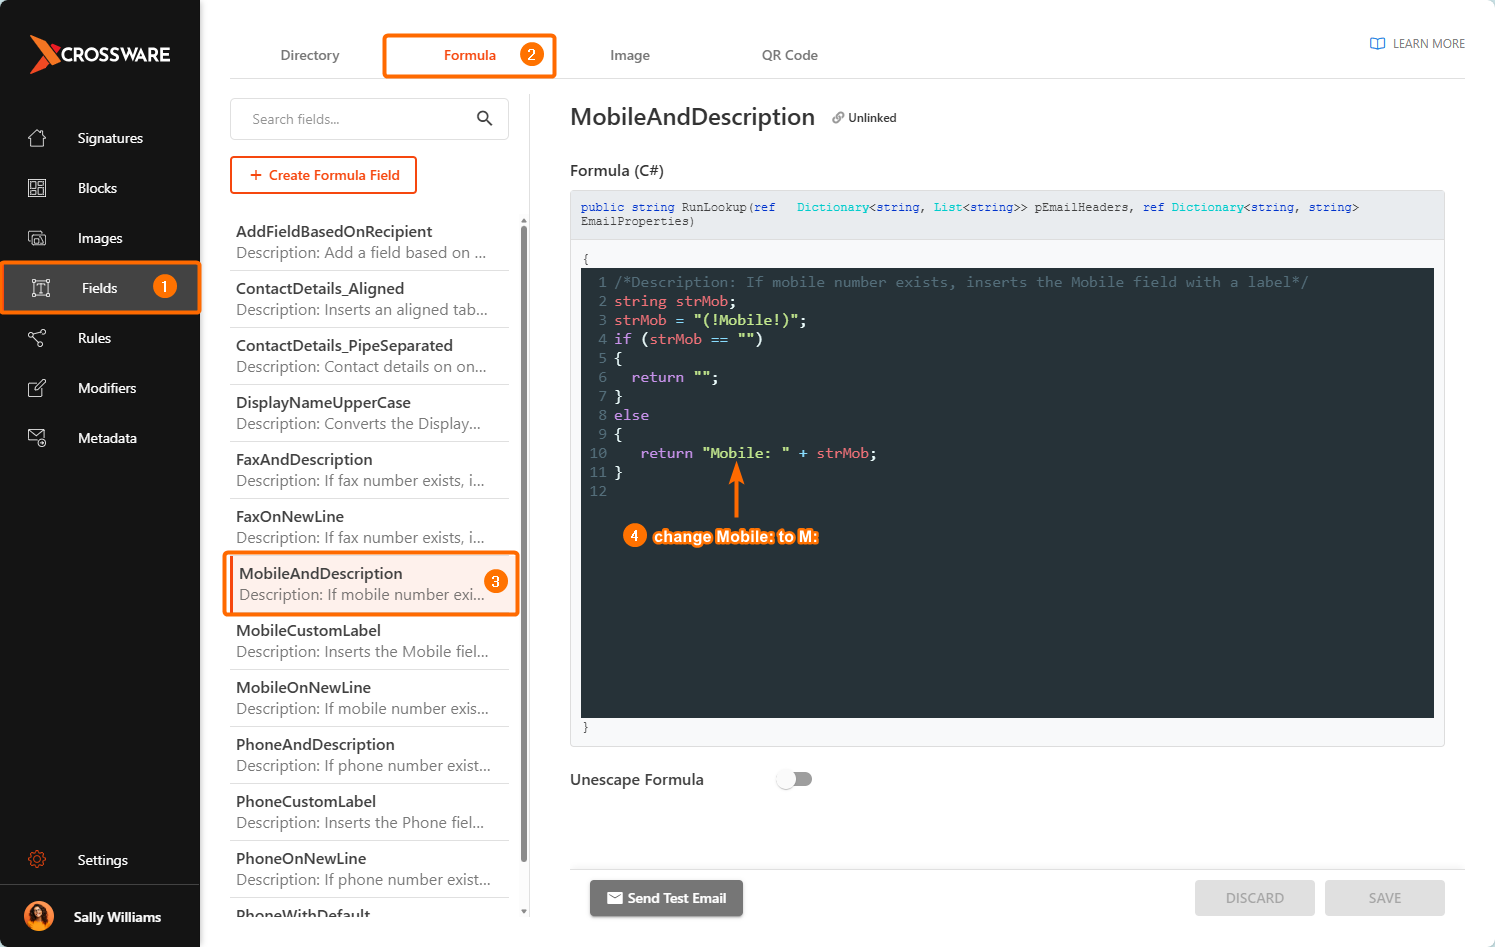The height and width of the screenshot is (947, 1495).
Task: Click the Signatures home icon in sidebar
Action: pyautogui.click(x=37, y=138)
